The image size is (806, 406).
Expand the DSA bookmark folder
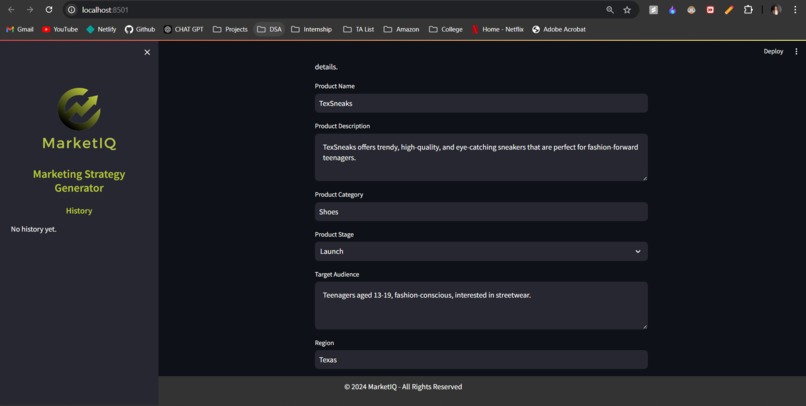coord(269,29)
